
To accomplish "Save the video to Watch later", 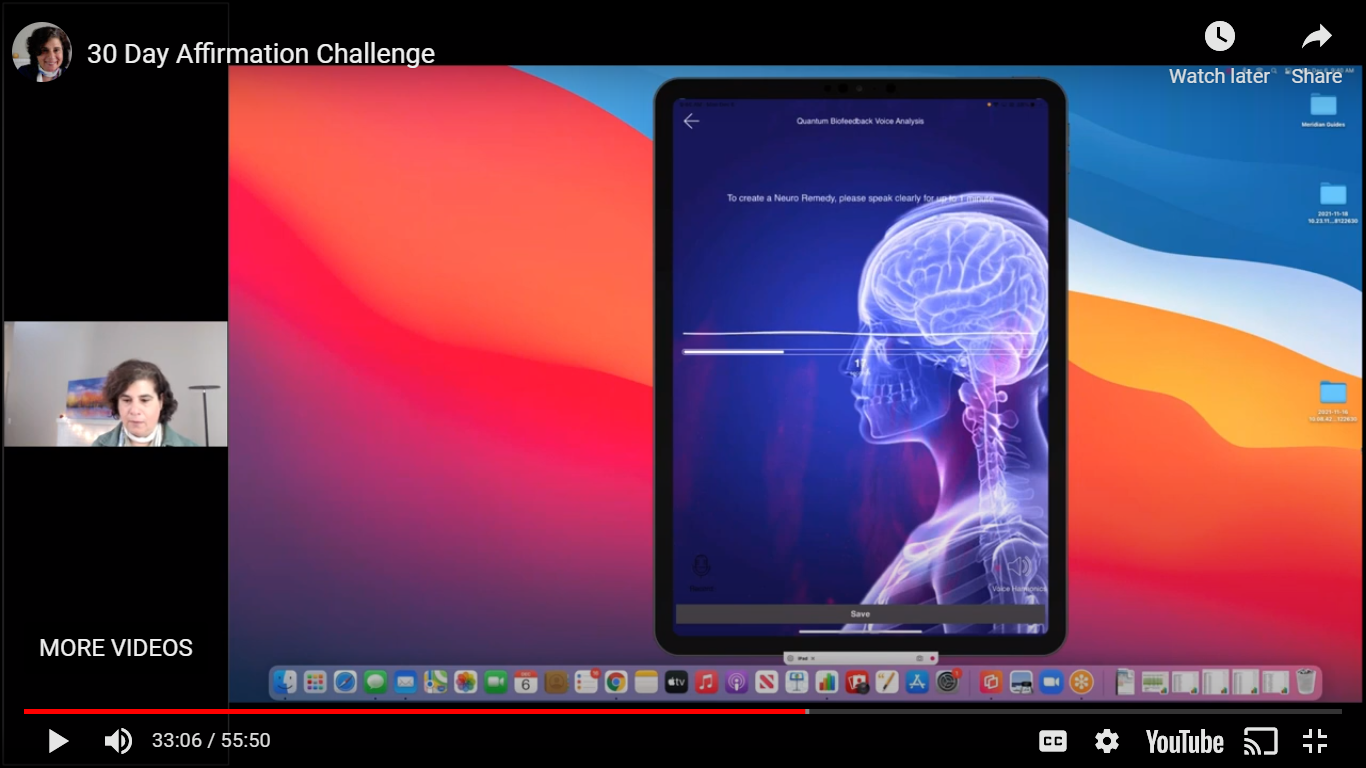I will pos(1220,35).
